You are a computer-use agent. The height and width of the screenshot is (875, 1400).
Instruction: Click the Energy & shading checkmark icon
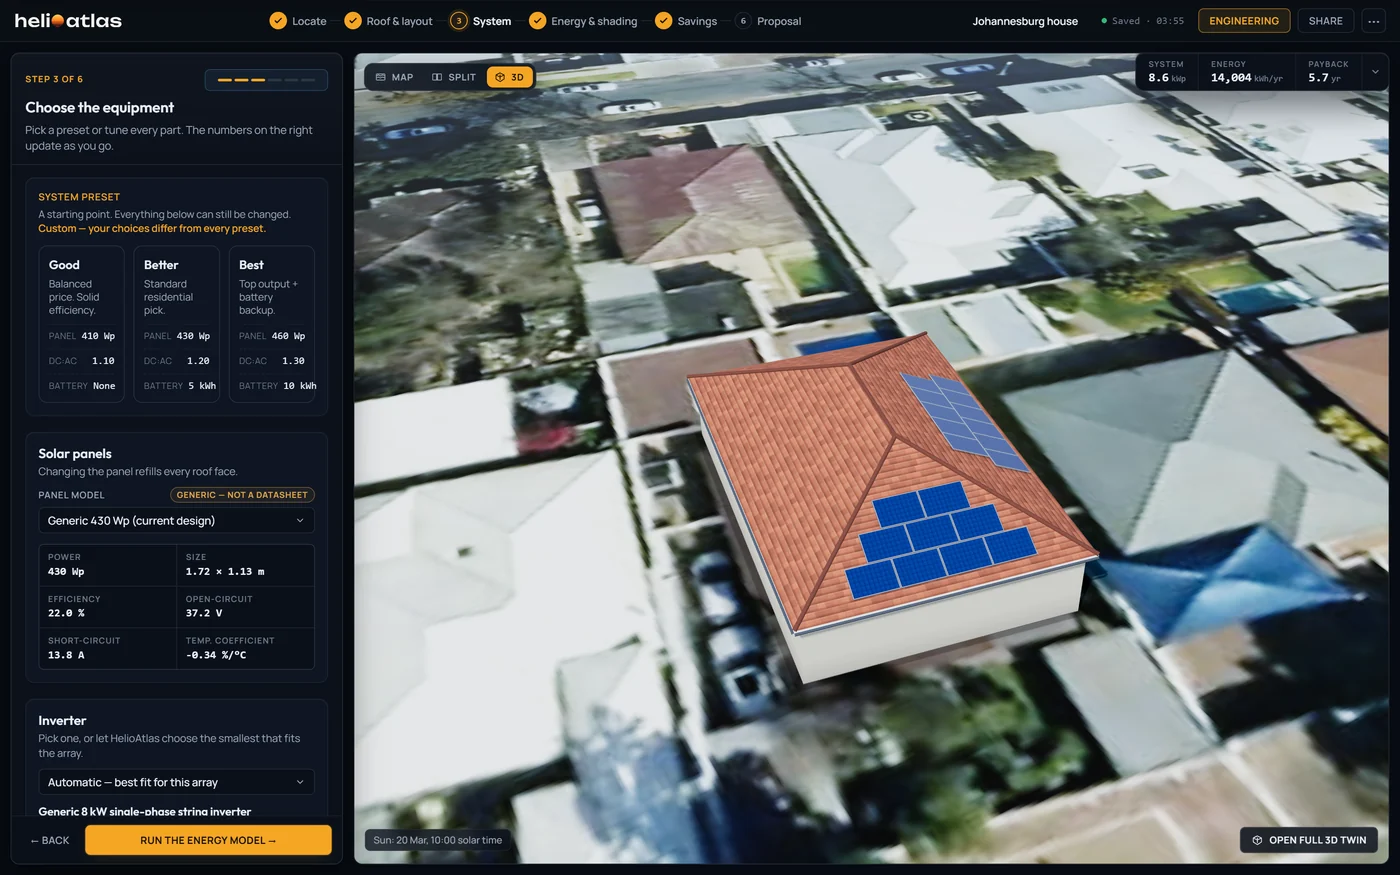537,21
